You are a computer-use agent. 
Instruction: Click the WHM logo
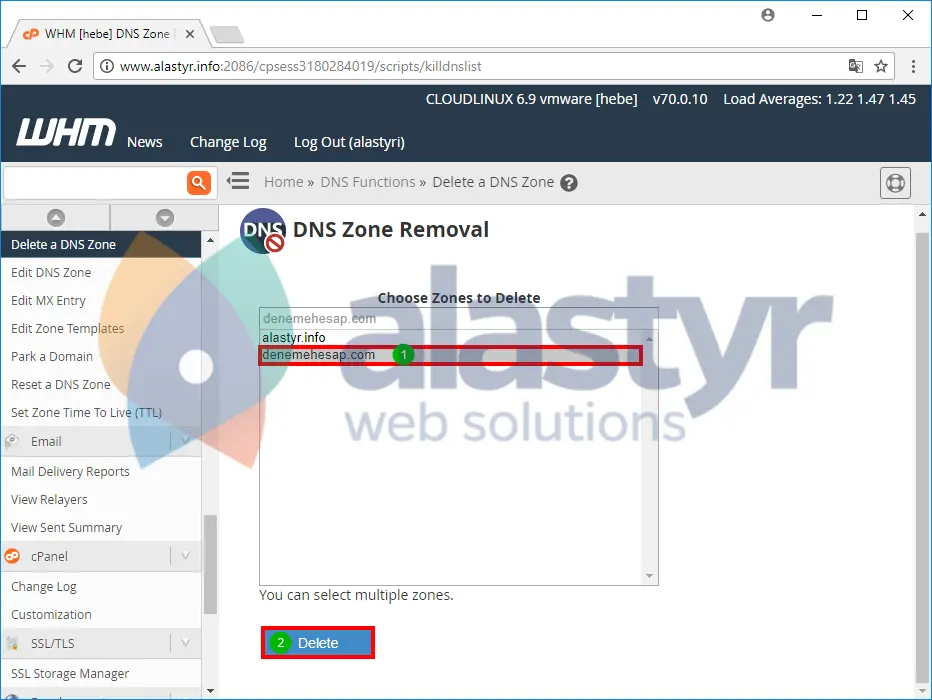coord(66,132)
